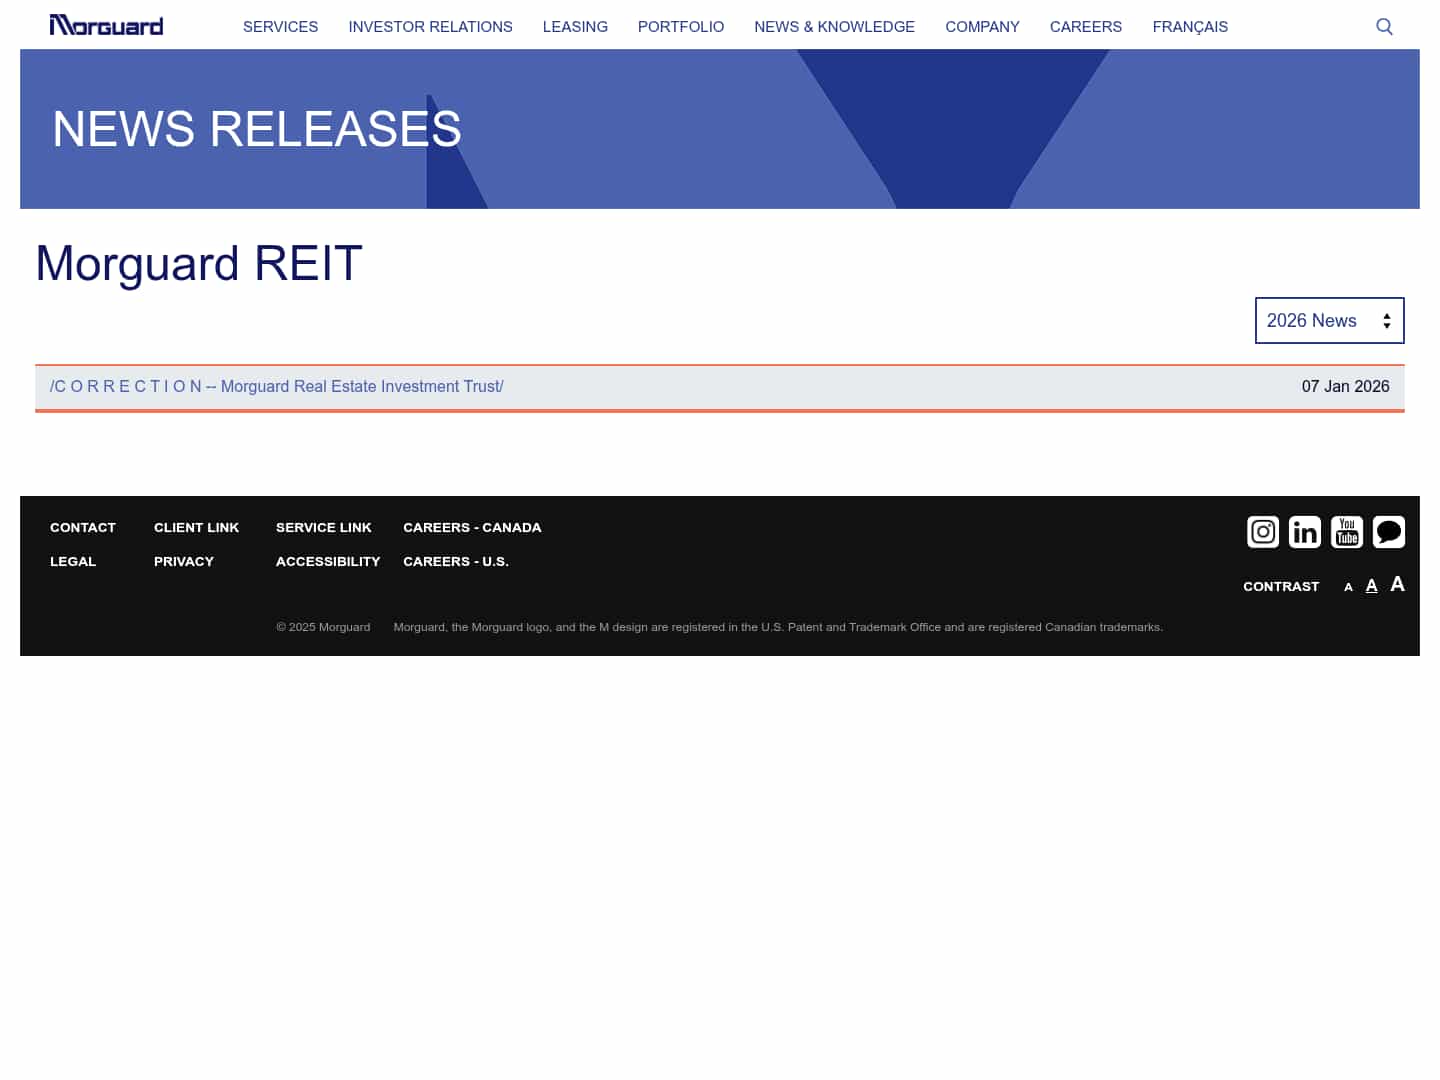Open the 2026 News year dropdown
Image resolution: width=1440 pixels, height=1080 pixels.
tap(1329, 320)
